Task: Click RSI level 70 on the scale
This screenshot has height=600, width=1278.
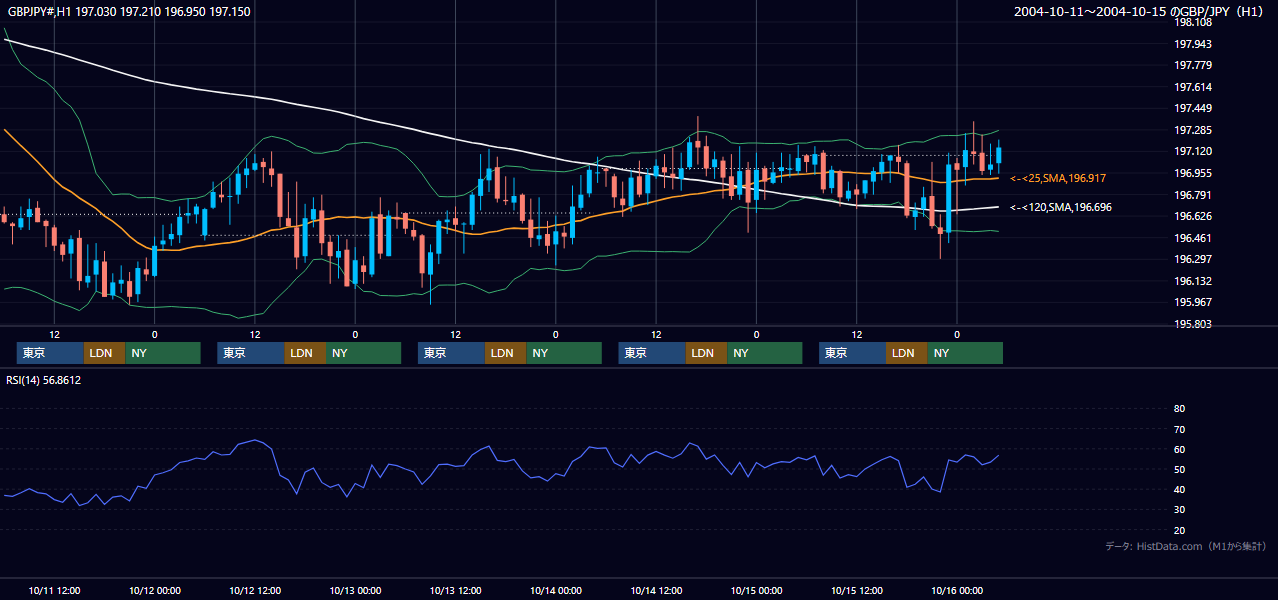Action: [x=1179, y=429]
